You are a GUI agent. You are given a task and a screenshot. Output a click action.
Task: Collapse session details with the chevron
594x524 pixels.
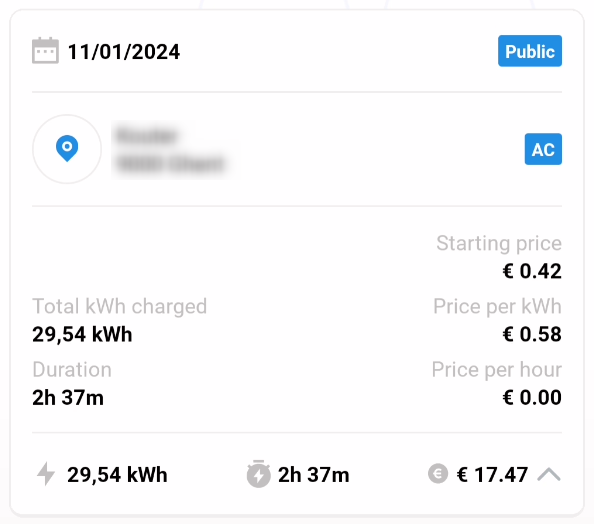[x=549, y=474]
